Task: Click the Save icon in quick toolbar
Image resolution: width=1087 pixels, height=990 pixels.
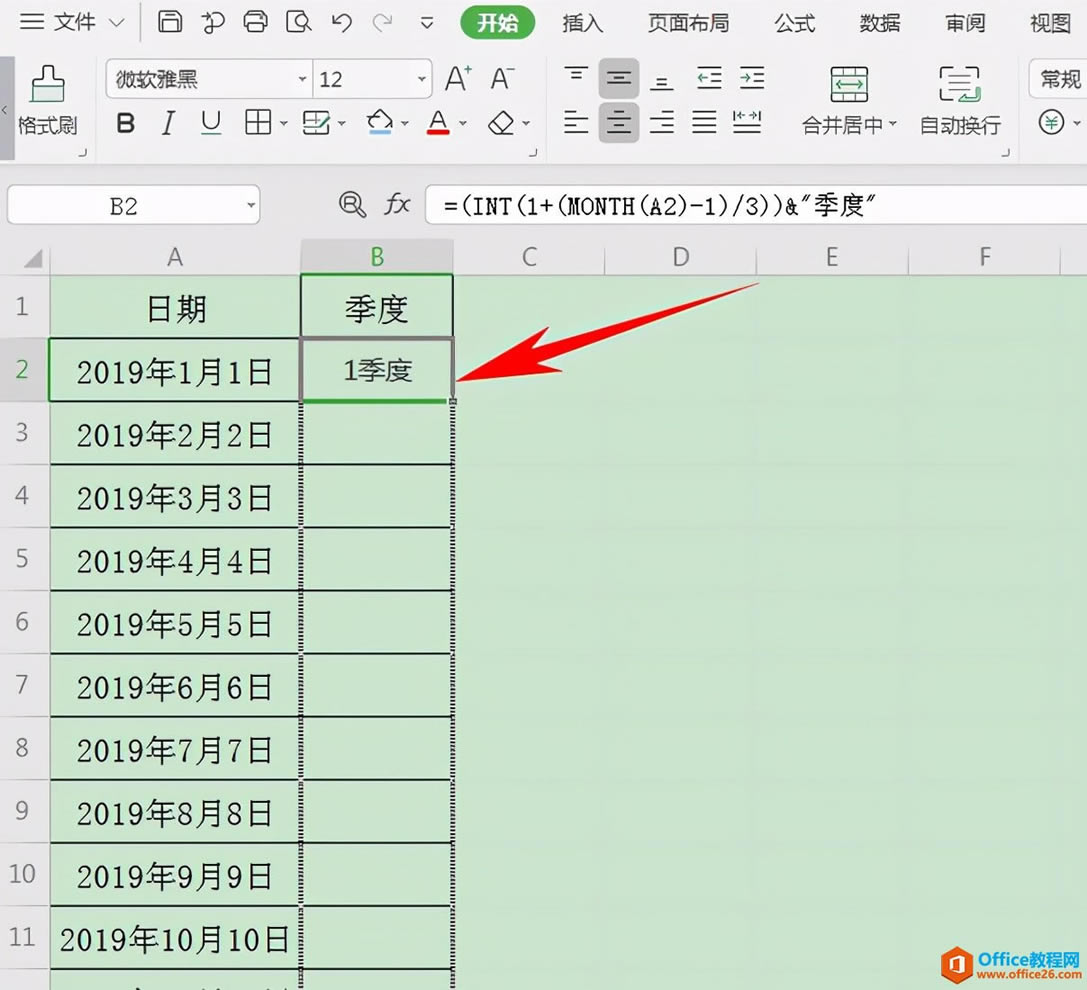Action: click(170, 22)
